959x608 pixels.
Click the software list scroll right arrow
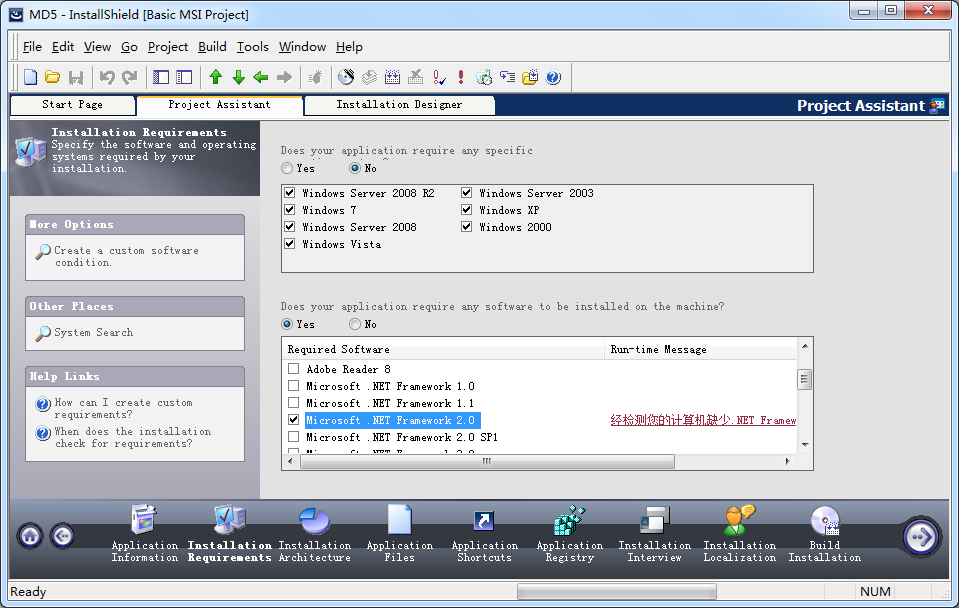pyautogui.click(x=787, y=461)
